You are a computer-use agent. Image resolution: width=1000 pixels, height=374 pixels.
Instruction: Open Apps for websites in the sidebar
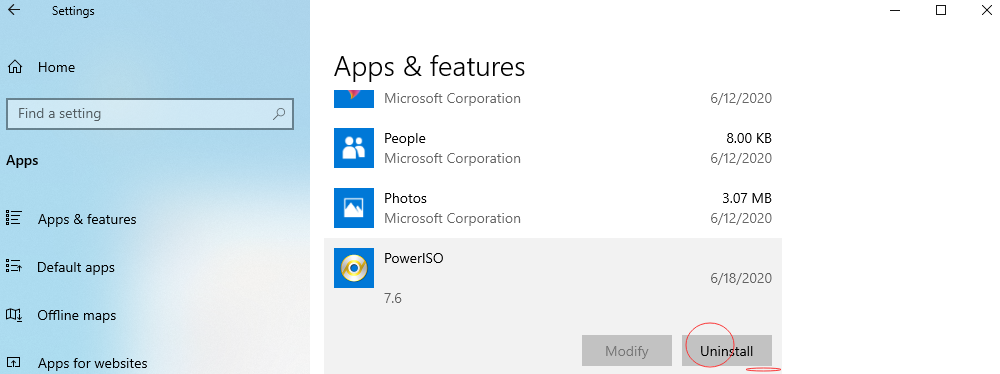point(92,363)
